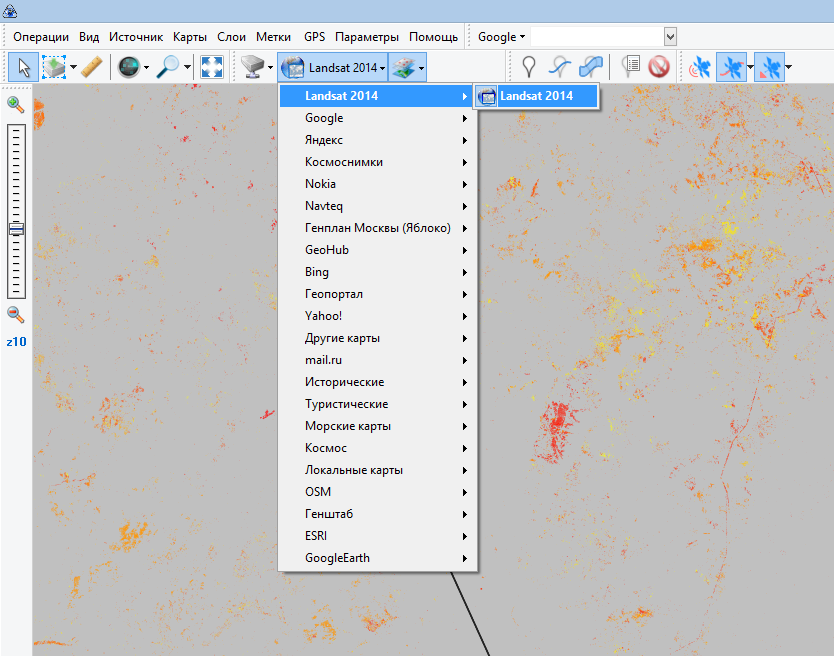Open the Метки menu
Viewport: 834px width, 656px height.
point(273,37)
